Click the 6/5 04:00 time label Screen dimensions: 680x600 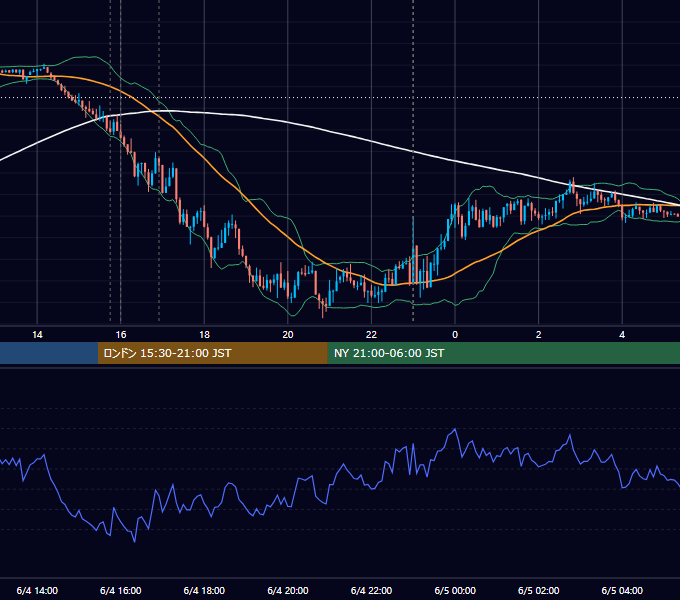click(622, 590)
